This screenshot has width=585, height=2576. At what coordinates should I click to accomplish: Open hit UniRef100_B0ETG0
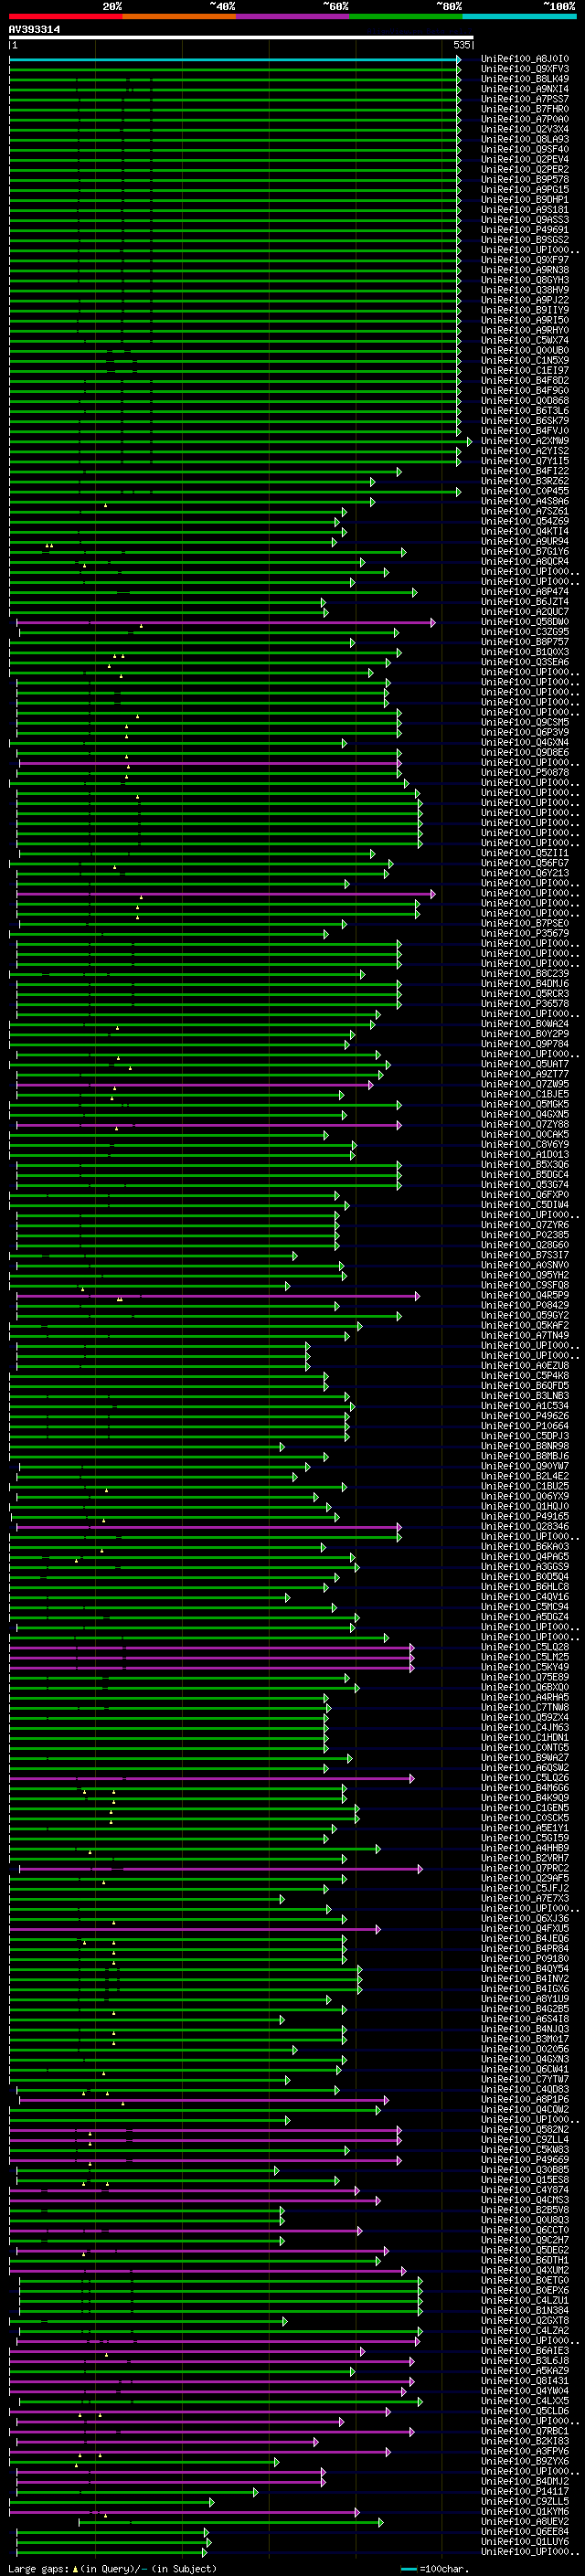(525, 2280)
